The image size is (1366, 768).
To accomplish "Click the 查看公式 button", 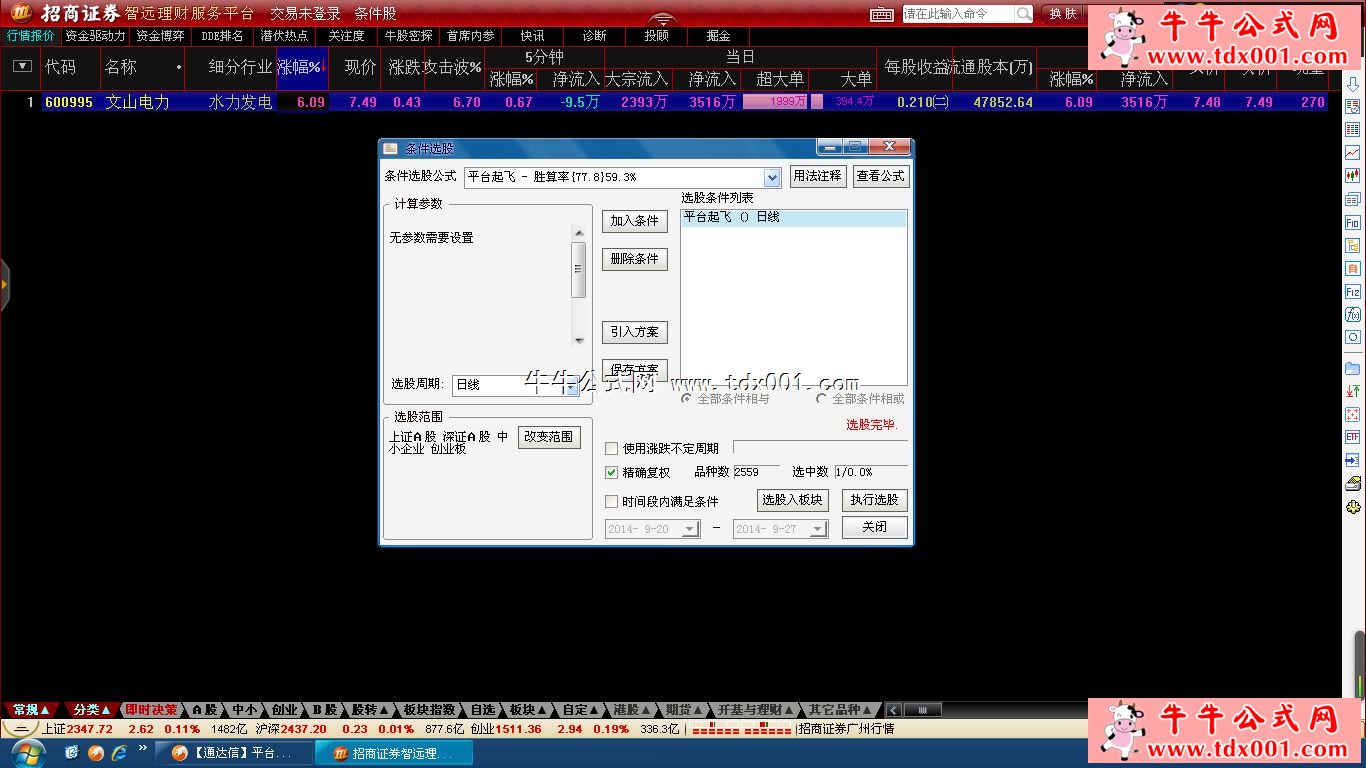I will [881, 176].
